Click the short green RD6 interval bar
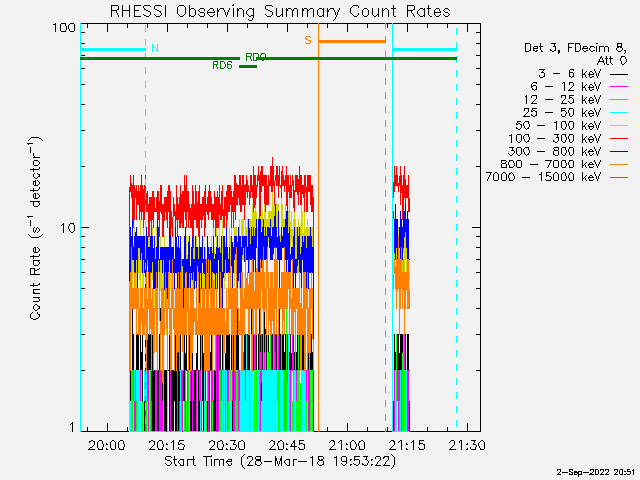The height and width of the screenshot is (480, 640). tap(248, 67)
